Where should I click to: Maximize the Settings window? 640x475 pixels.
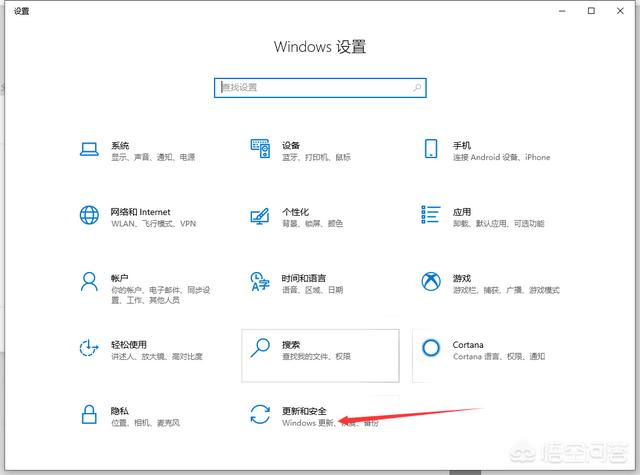[x=591, y=11]
